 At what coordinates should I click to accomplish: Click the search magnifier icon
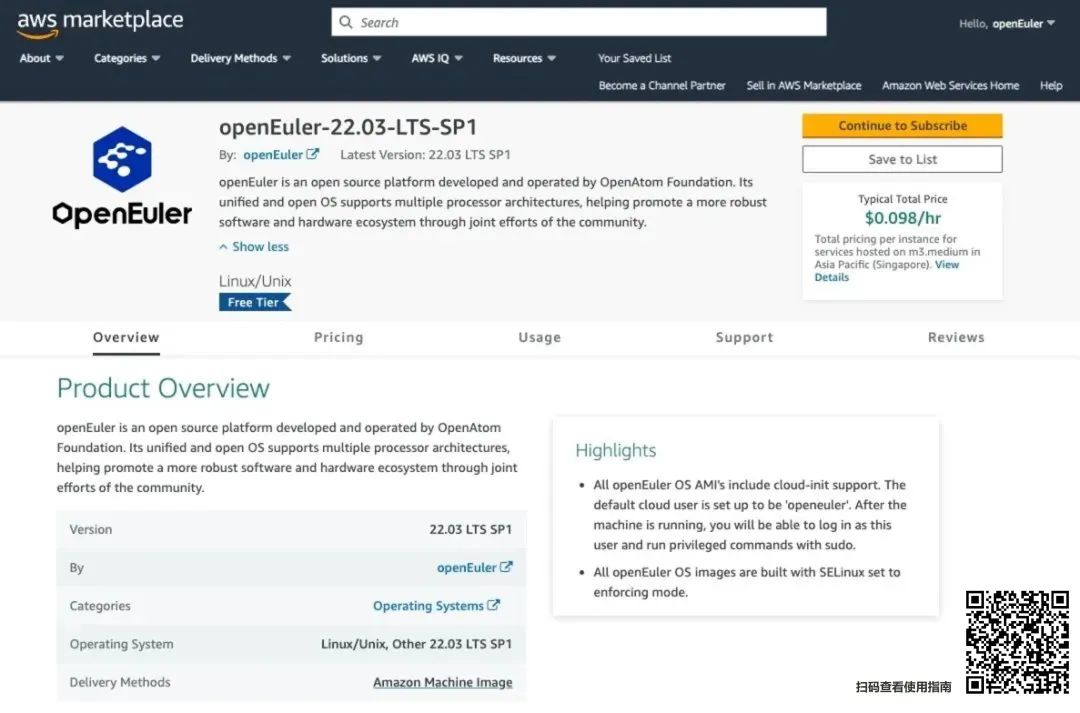tap(346, 22)
